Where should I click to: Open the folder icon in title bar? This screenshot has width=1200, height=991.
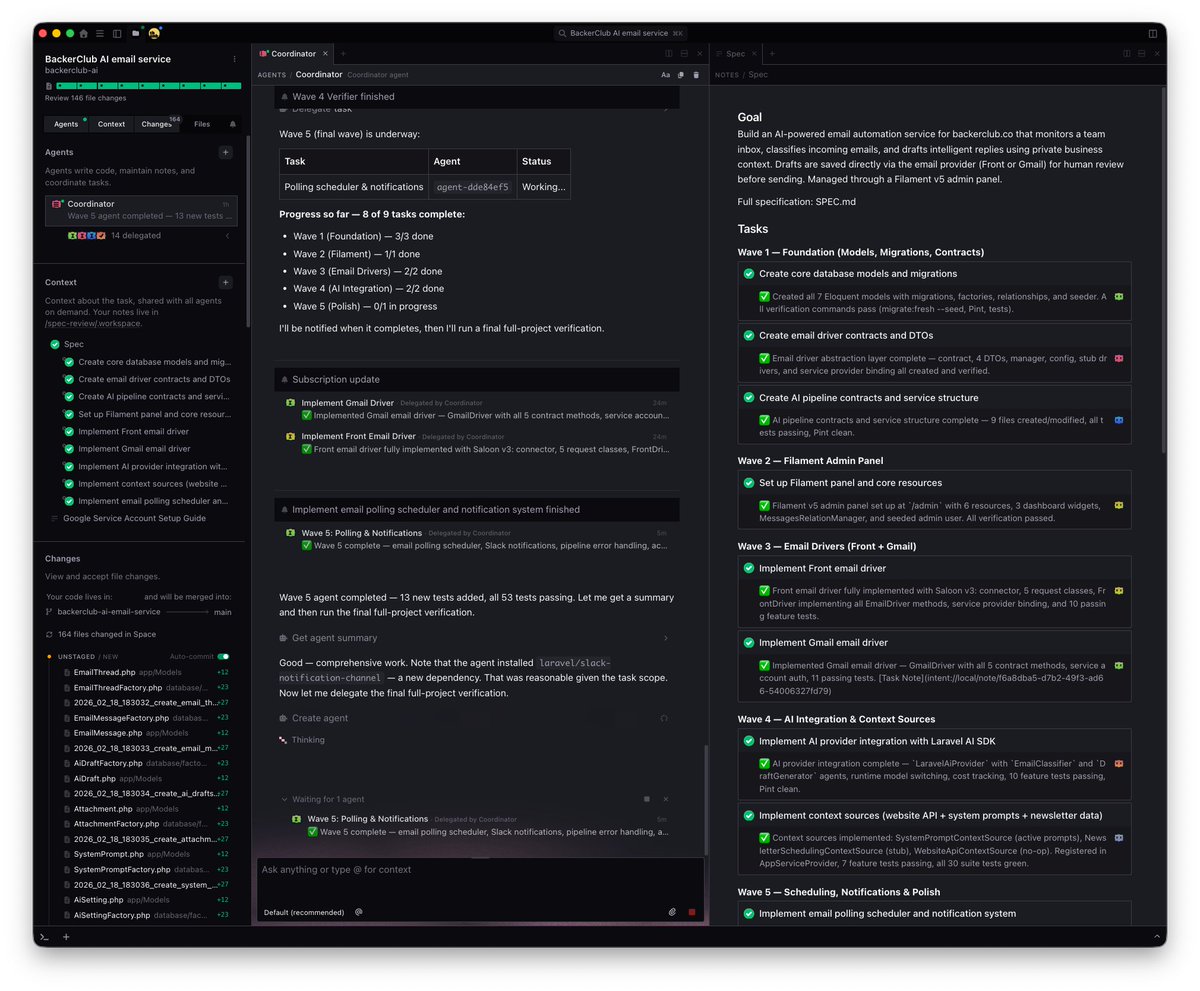[x=136, y=33]
